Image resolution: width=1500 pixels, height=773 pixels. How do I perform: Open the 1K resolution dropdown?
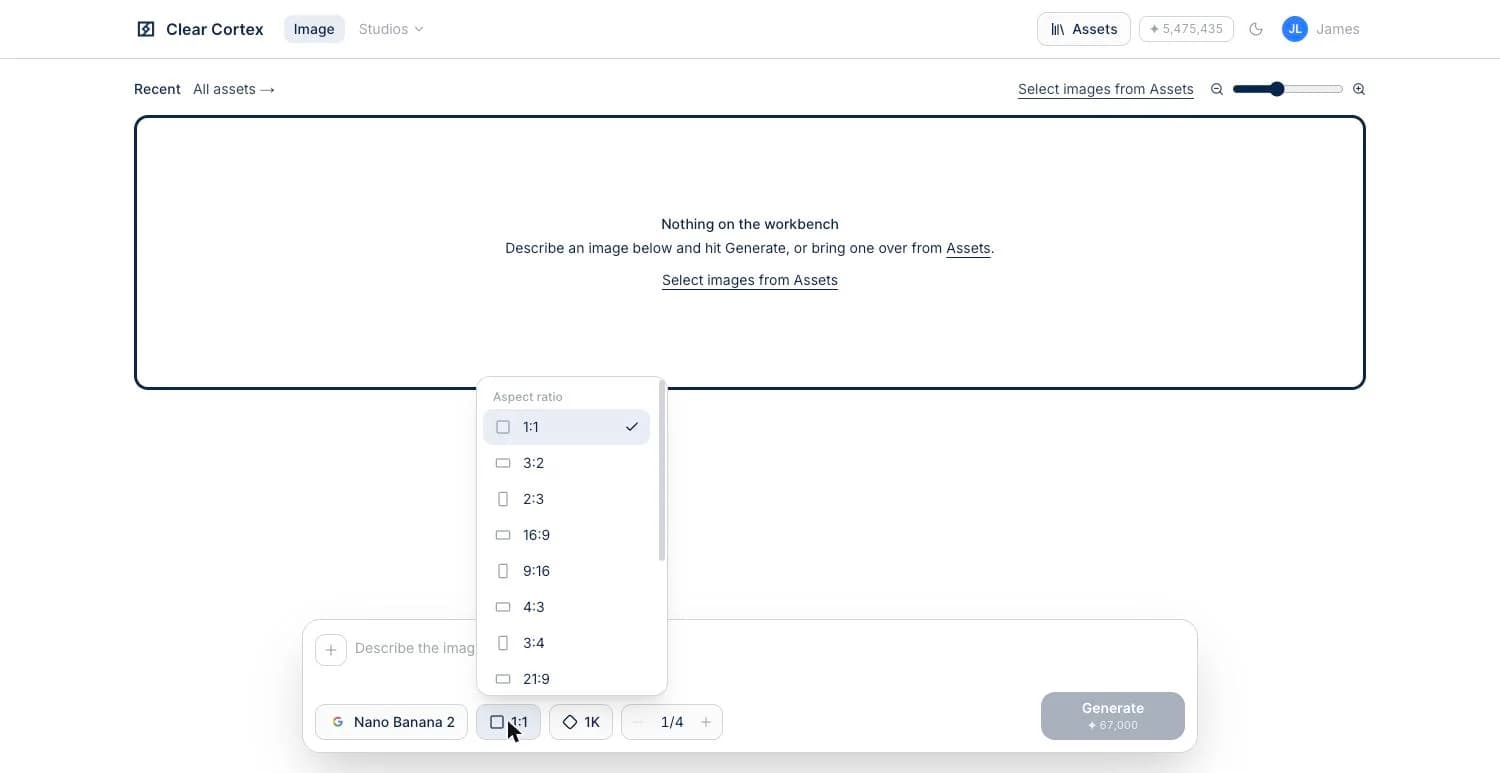pyautogui.click(x=581, y=722)
